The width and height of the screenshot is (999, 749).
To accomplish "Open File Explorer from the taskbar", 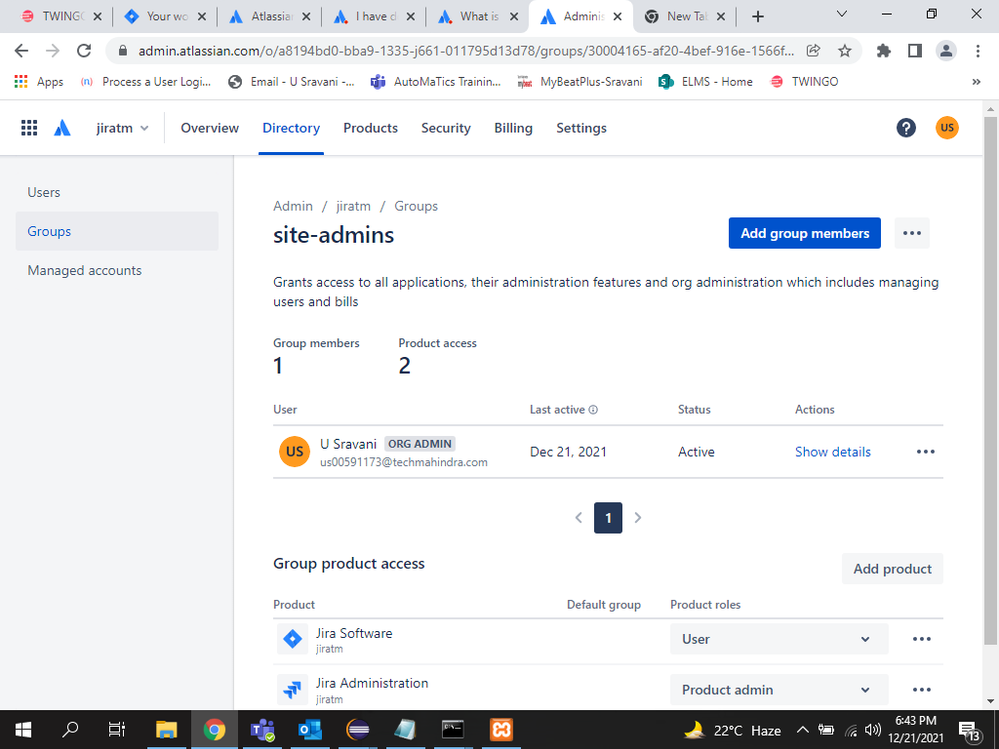I will [x=166, y=729].
